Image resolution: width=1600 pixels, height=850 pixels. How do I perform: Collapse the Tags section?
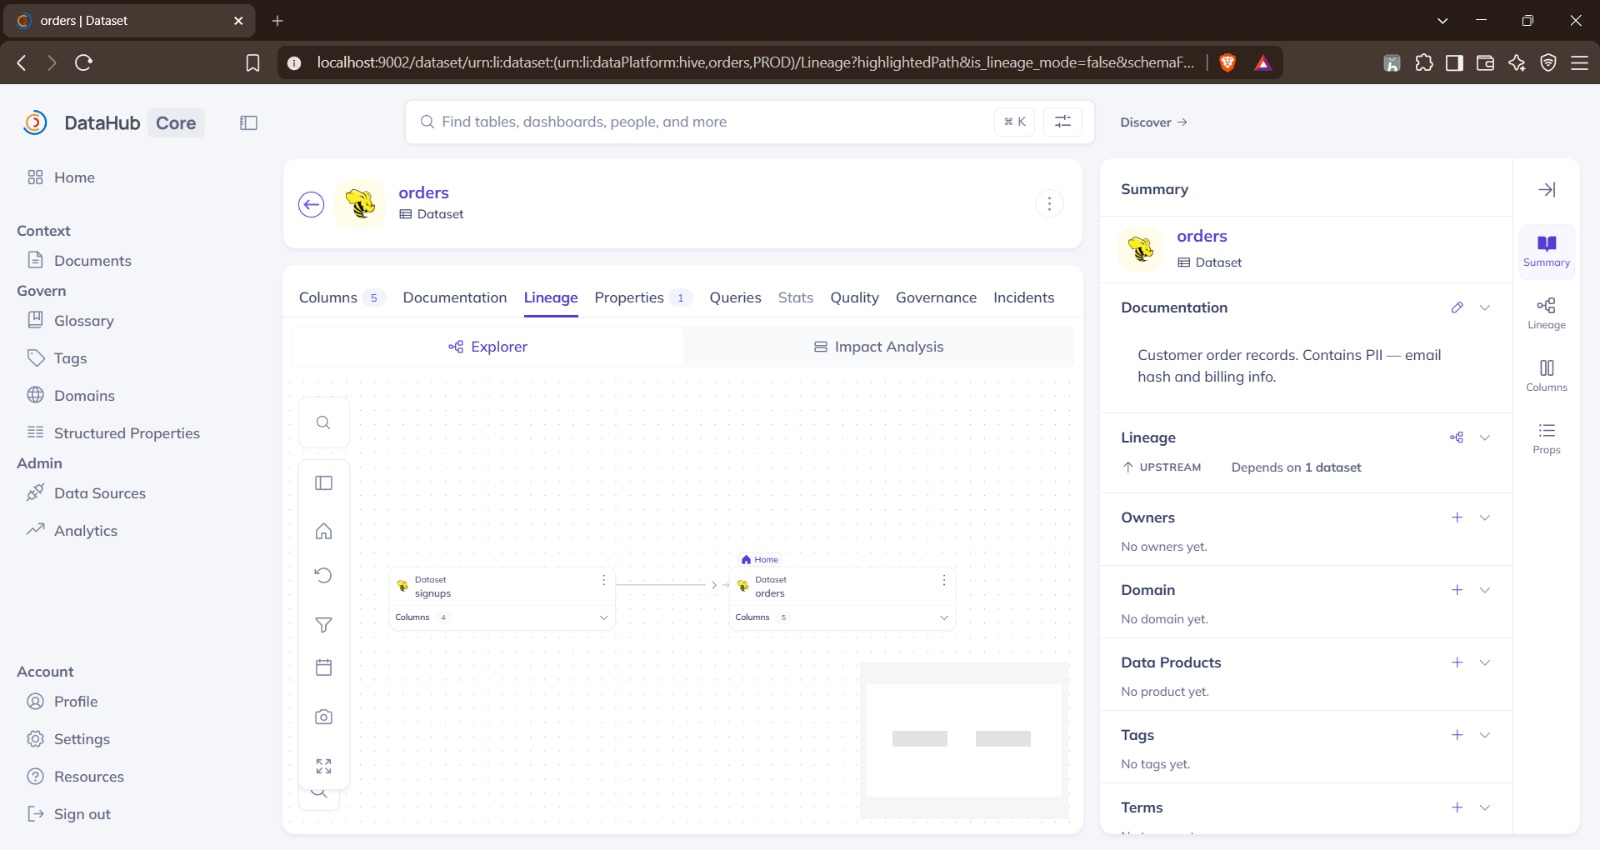(x=1485, y=735)
